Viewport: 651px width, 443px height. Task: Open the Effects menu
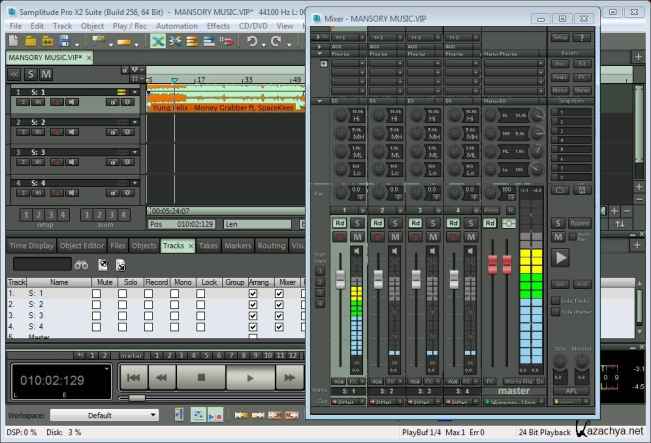tap(218, 25)
